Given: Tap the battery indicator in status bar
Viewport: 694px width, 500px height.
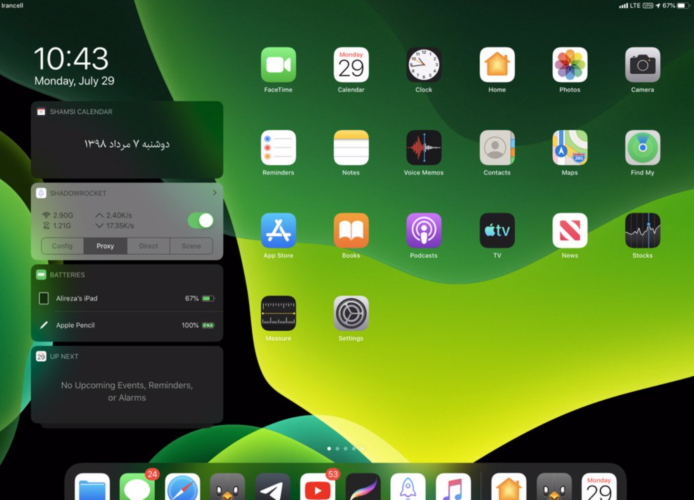Looking at the screenshot, I should coord(683,6).
